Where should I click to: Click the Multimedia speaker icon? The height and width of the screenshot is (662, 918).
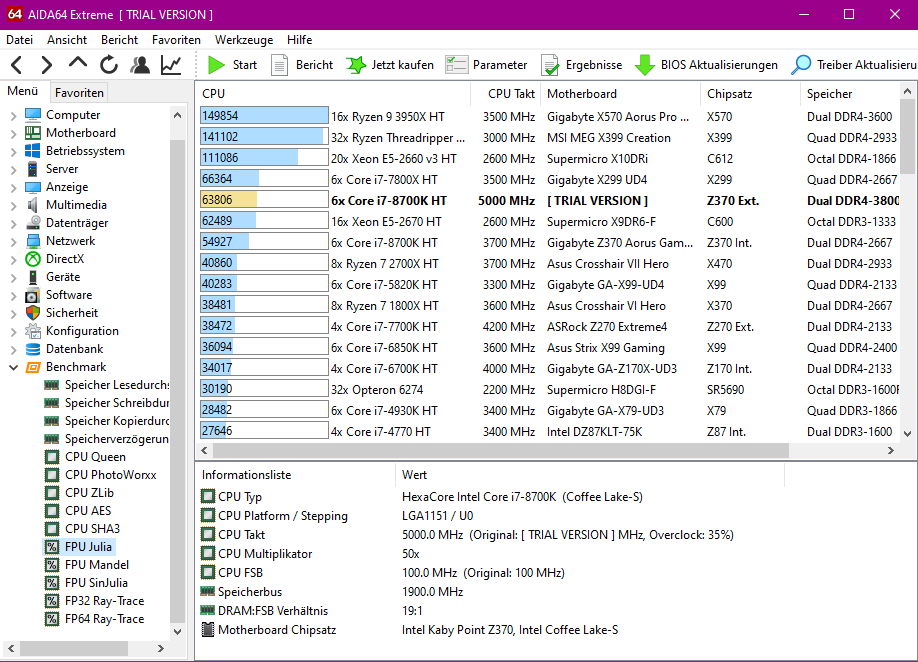coord(33,205)
